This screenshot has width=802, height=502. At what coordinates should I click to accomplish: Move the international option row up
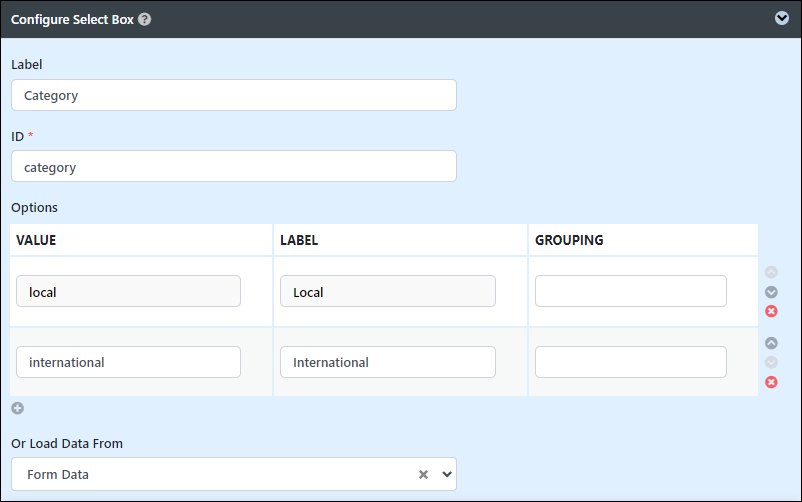771,343
